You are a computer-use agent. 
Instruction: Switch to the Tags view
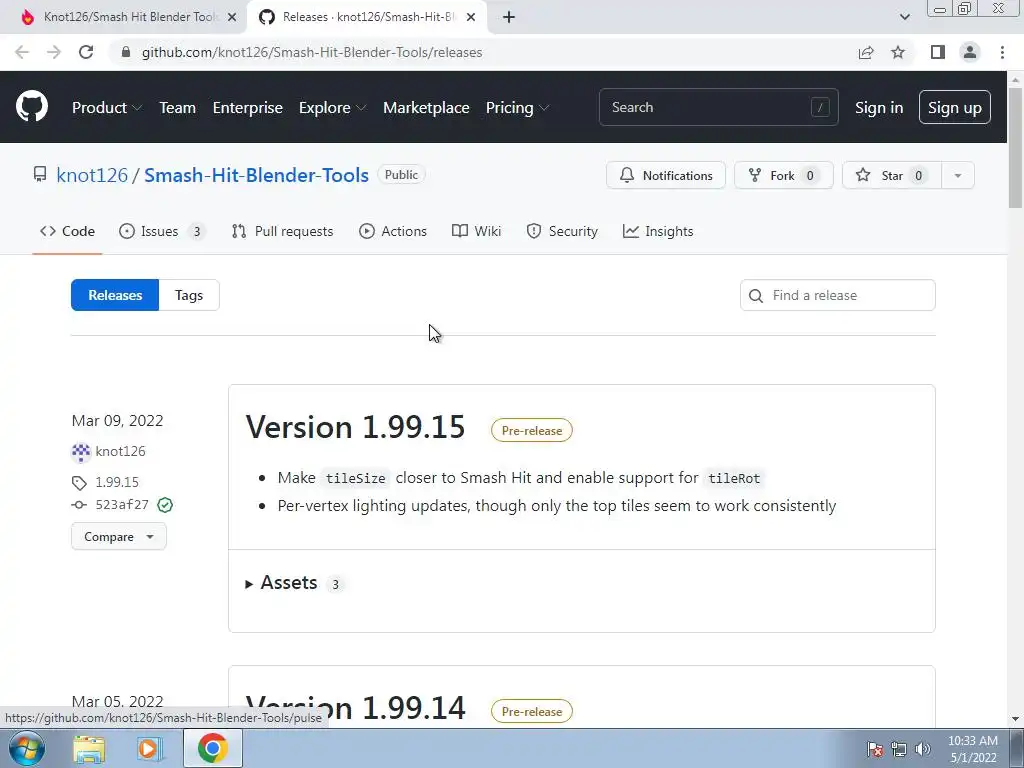(x=189, y=295)
